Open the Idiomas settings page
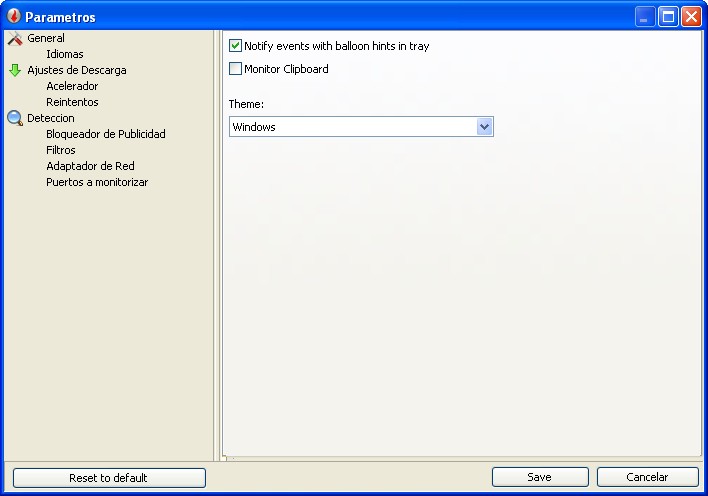This screenshot has width=708, height=496. pos(65,54)
